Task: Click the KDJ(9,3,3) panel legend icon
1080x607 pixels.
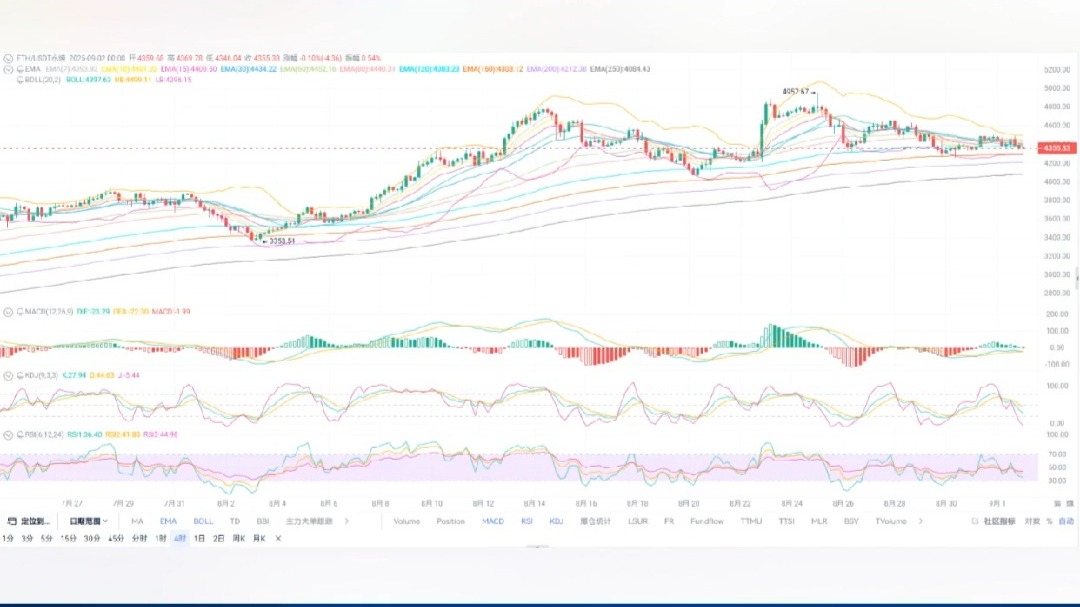Action: click(x=6, y=376)
